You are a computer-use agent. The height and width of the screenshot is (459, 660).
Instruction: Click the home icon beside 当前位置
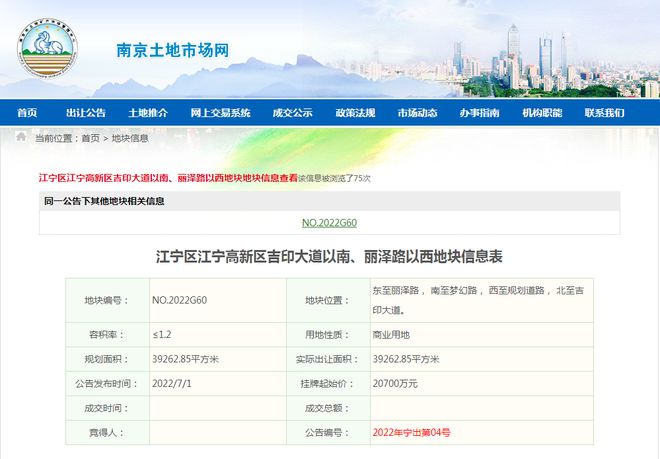click(x=24, y=138)
